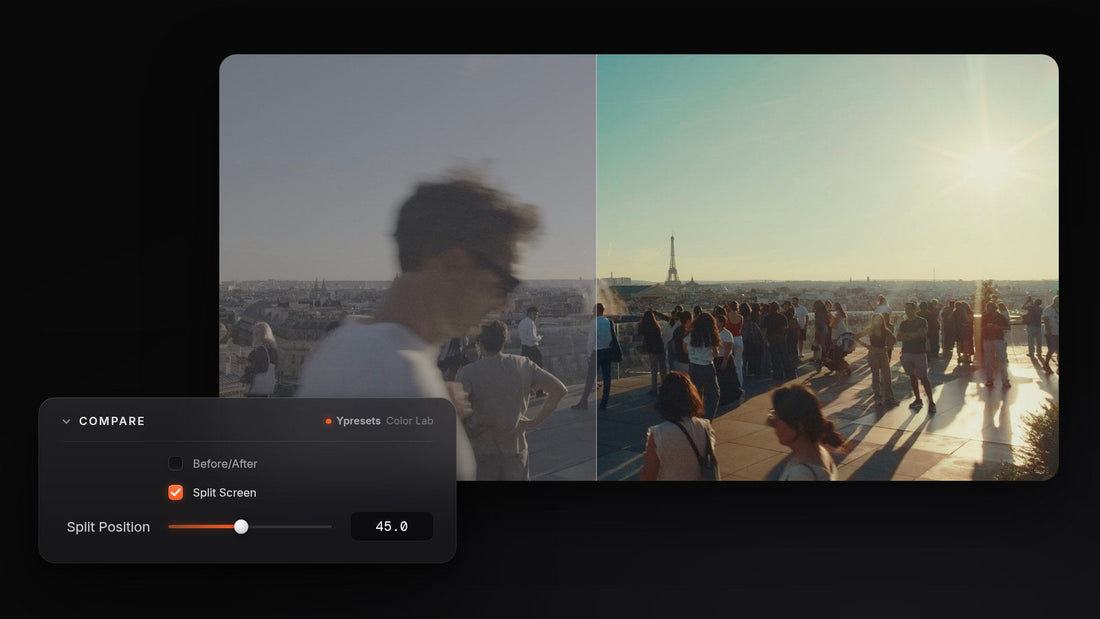Enable the Before/After checkbox
The width and height of the screenshot is (1100, 619).
175,463
